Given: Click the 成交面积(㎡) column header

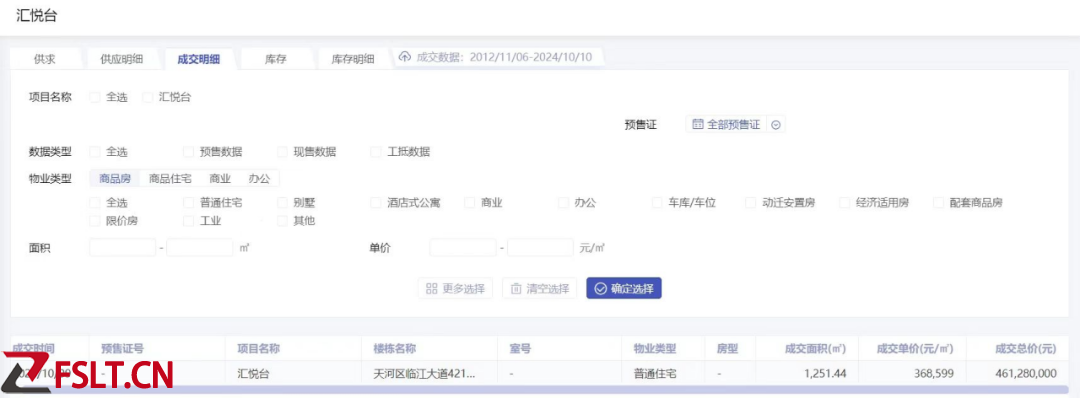Looking at the screenshot, I should click(816, 348).
